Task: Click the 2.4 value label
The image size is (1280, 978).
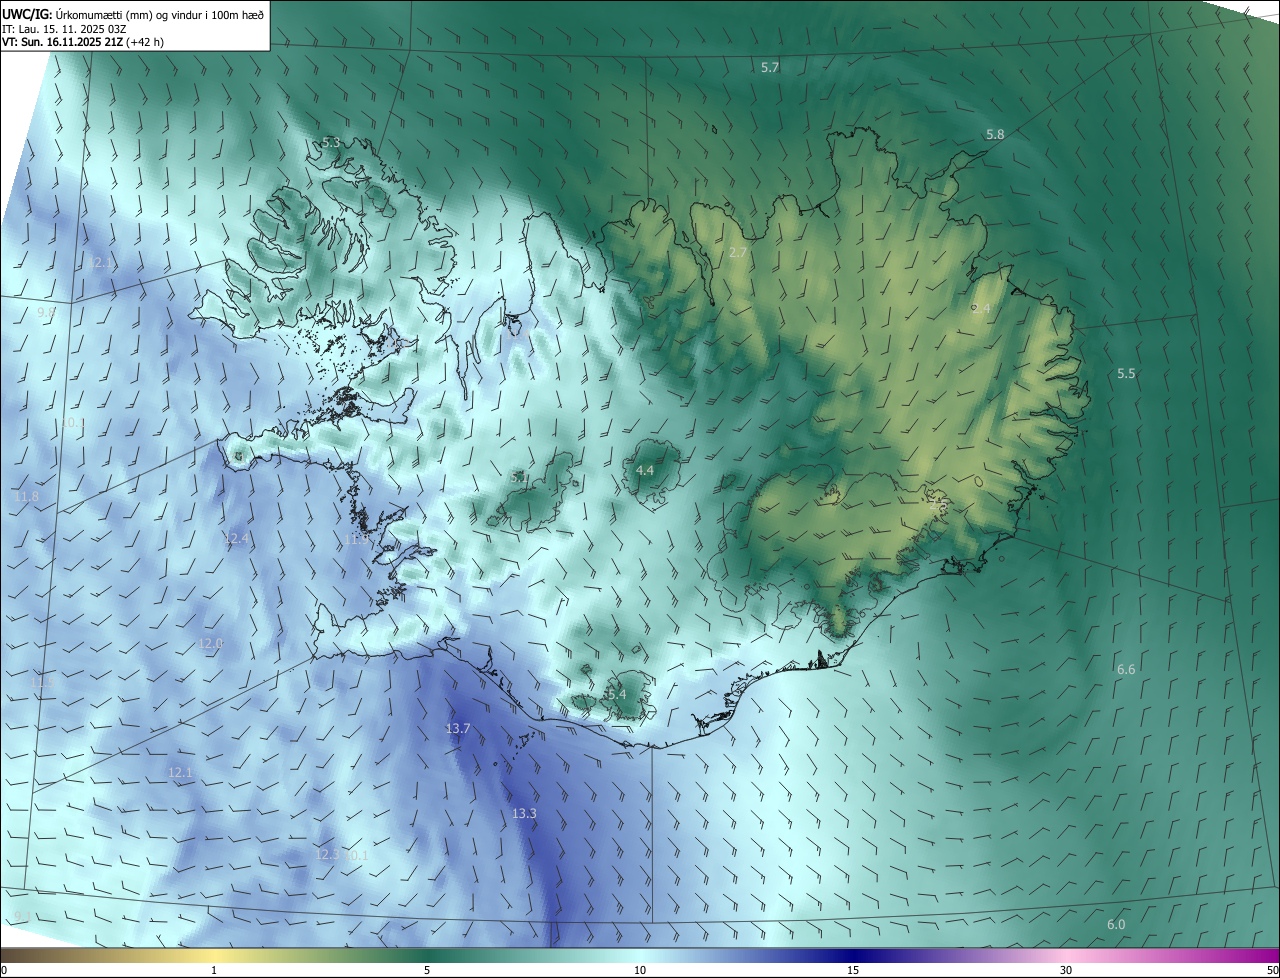Action: (x=981, y=309)
